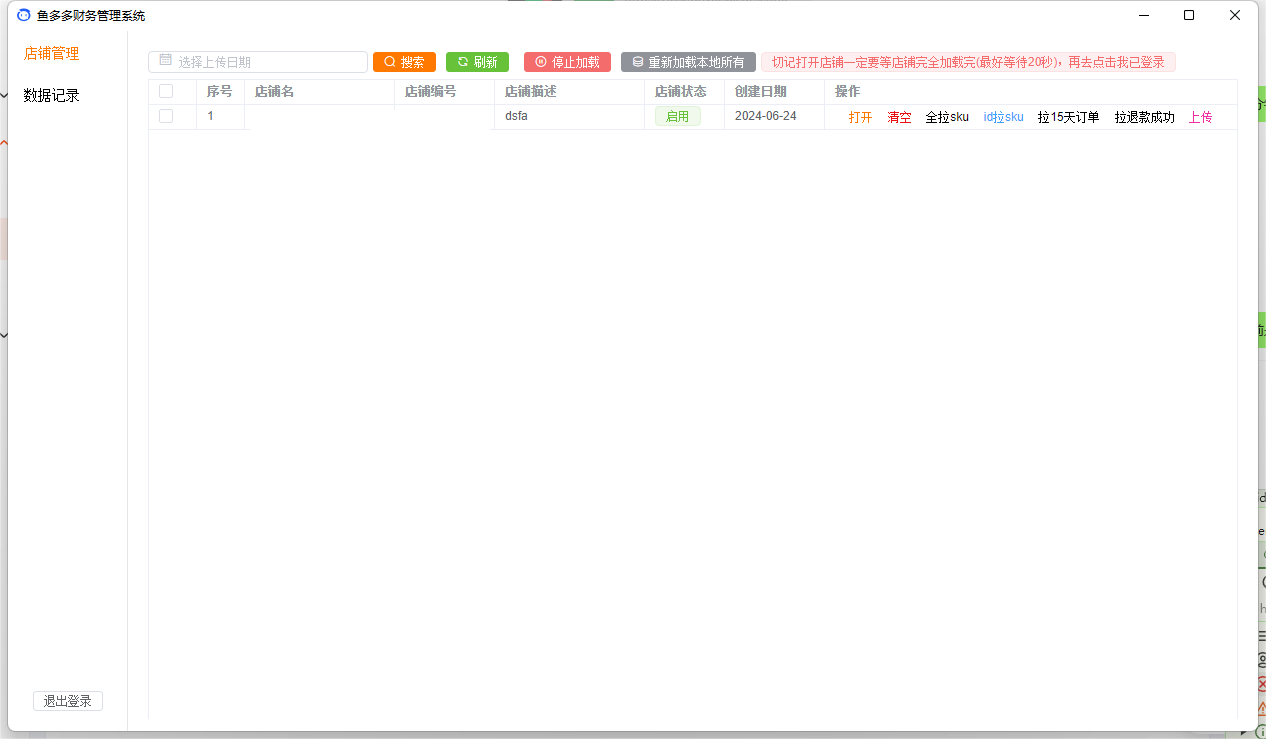Click the 打开 link for the store
Viewport: 1266px width, 739px height.
pyautogui.click(x=860, y=117)
